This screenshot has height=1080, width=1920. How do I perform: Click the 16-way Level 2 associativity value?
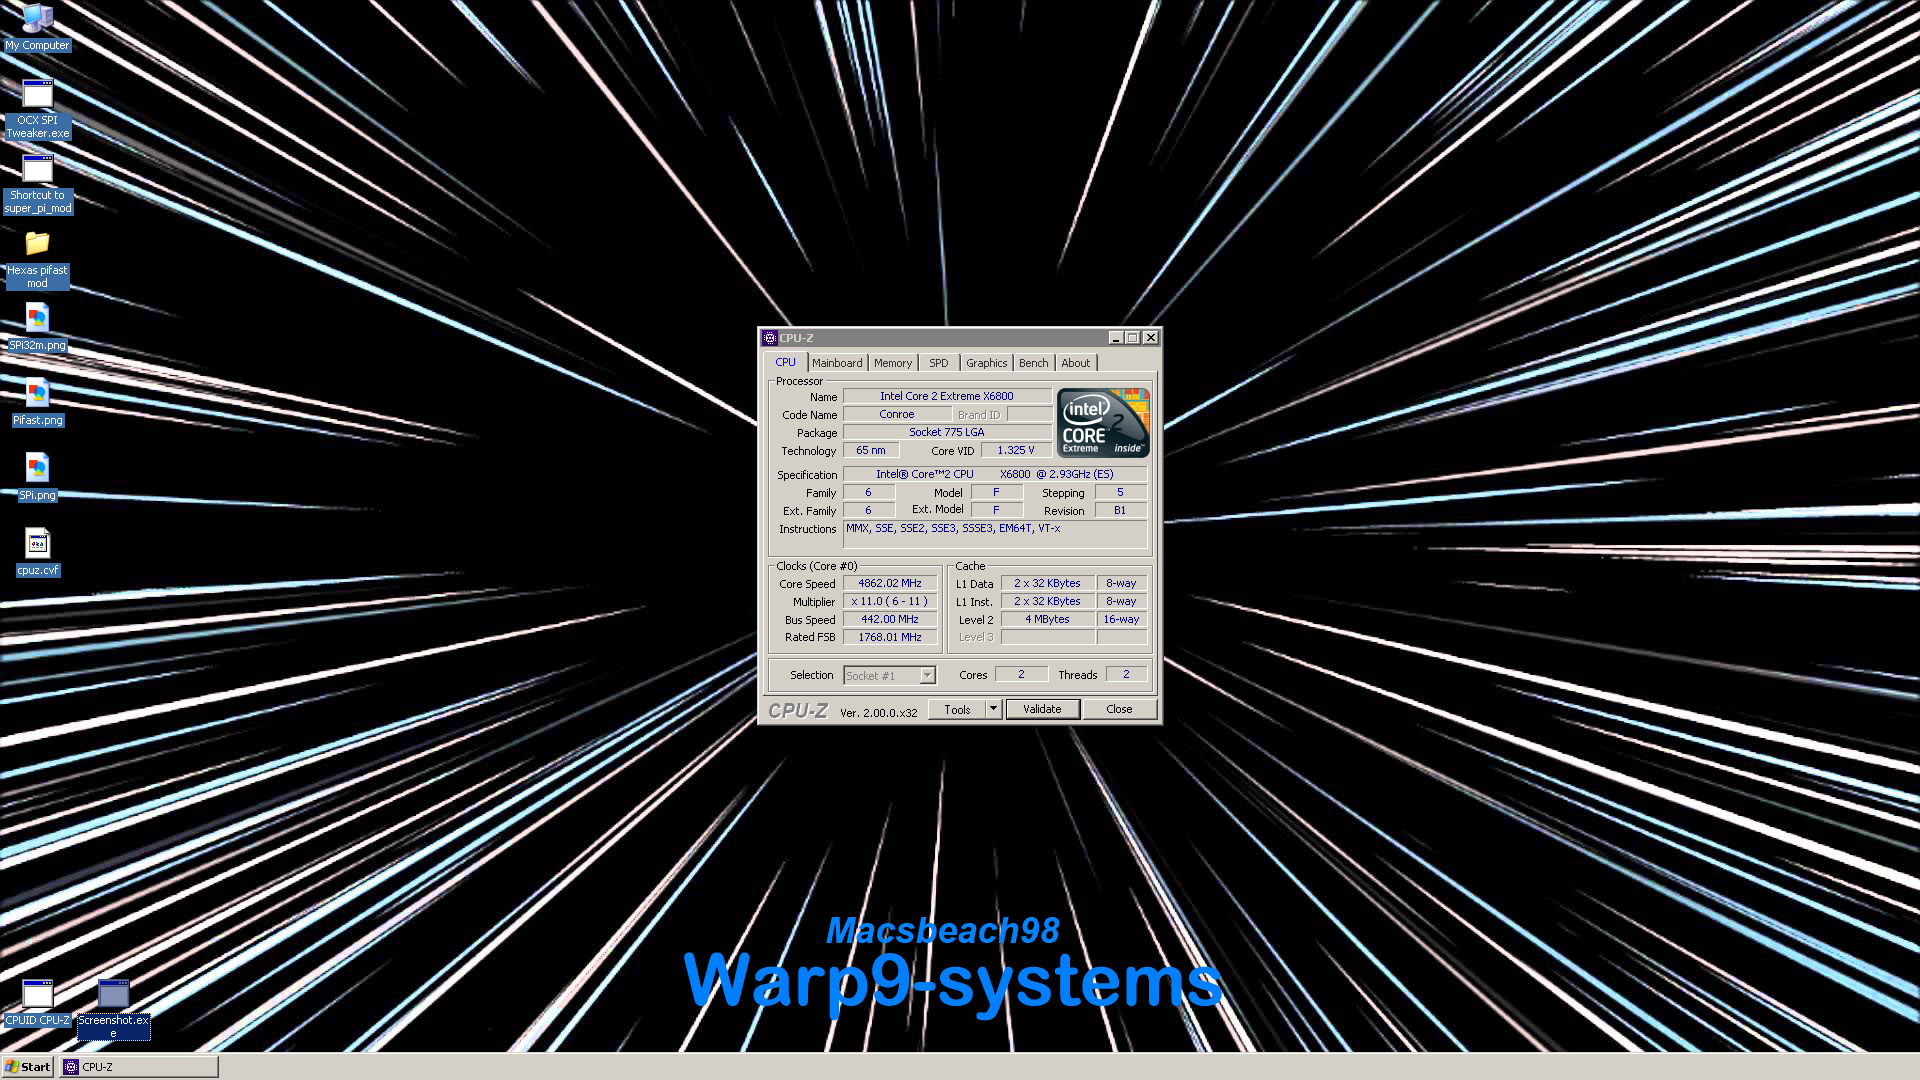point(1121,619)
